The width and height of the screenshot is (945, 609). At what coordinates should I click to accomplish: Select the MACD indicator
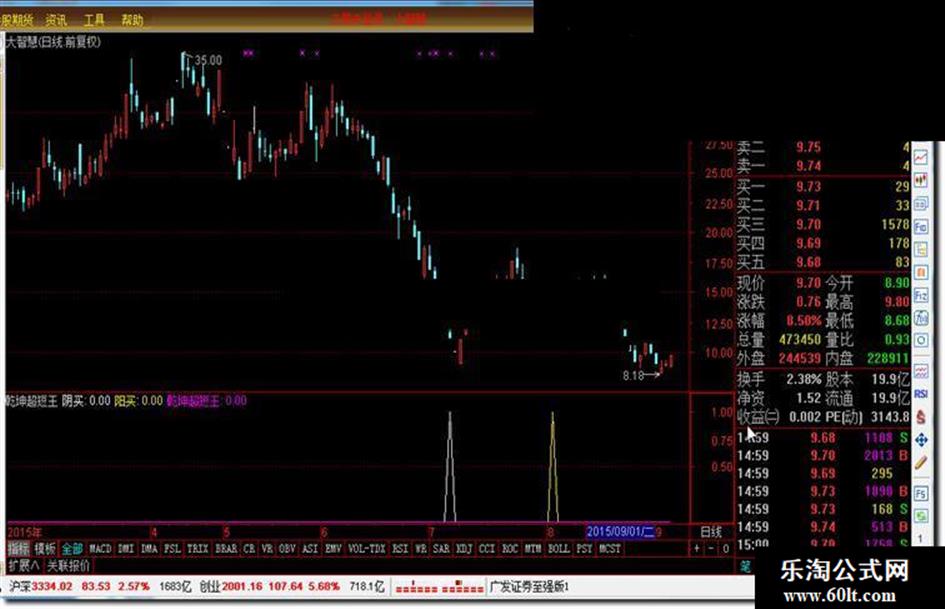[x=100, y=549]
